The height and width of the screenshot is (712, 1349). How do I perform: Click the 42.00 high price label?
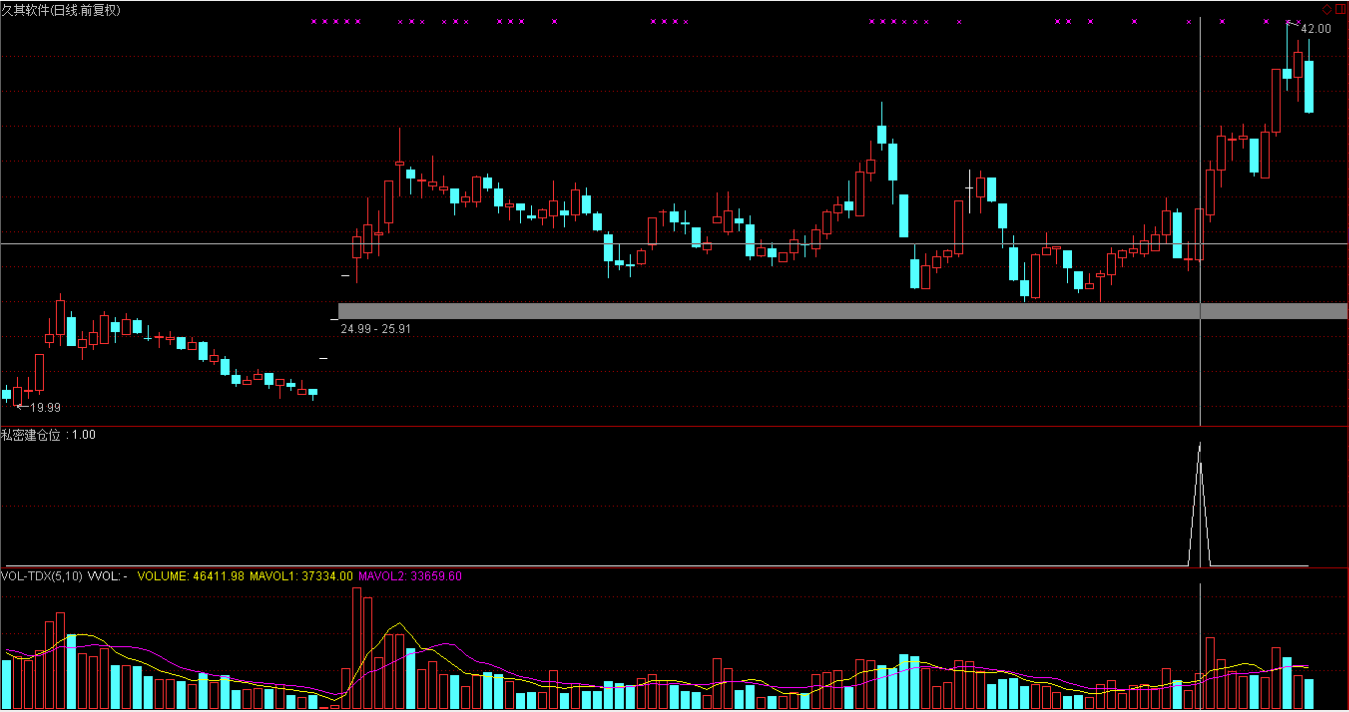tap(1316, 29)
